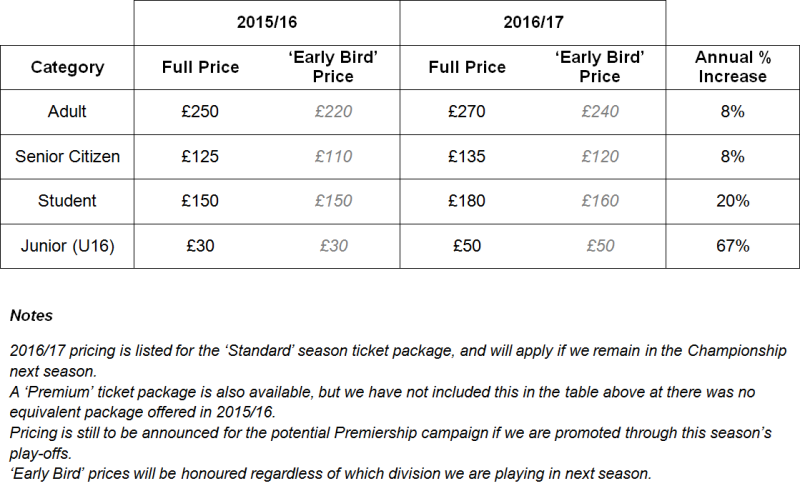The image size is (800, 486).
Task: Click the Junior (U16) row label
Action: pyautogui.click(x=67, y=246)
